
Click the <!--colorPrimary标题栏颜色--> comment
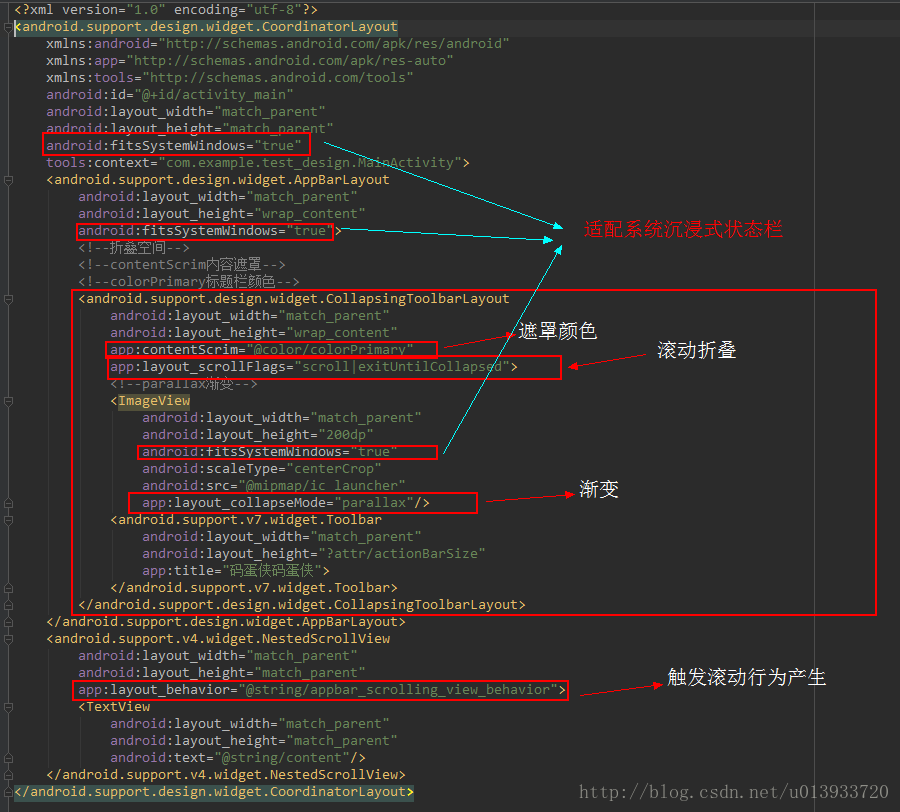click(x=189, y=282)
